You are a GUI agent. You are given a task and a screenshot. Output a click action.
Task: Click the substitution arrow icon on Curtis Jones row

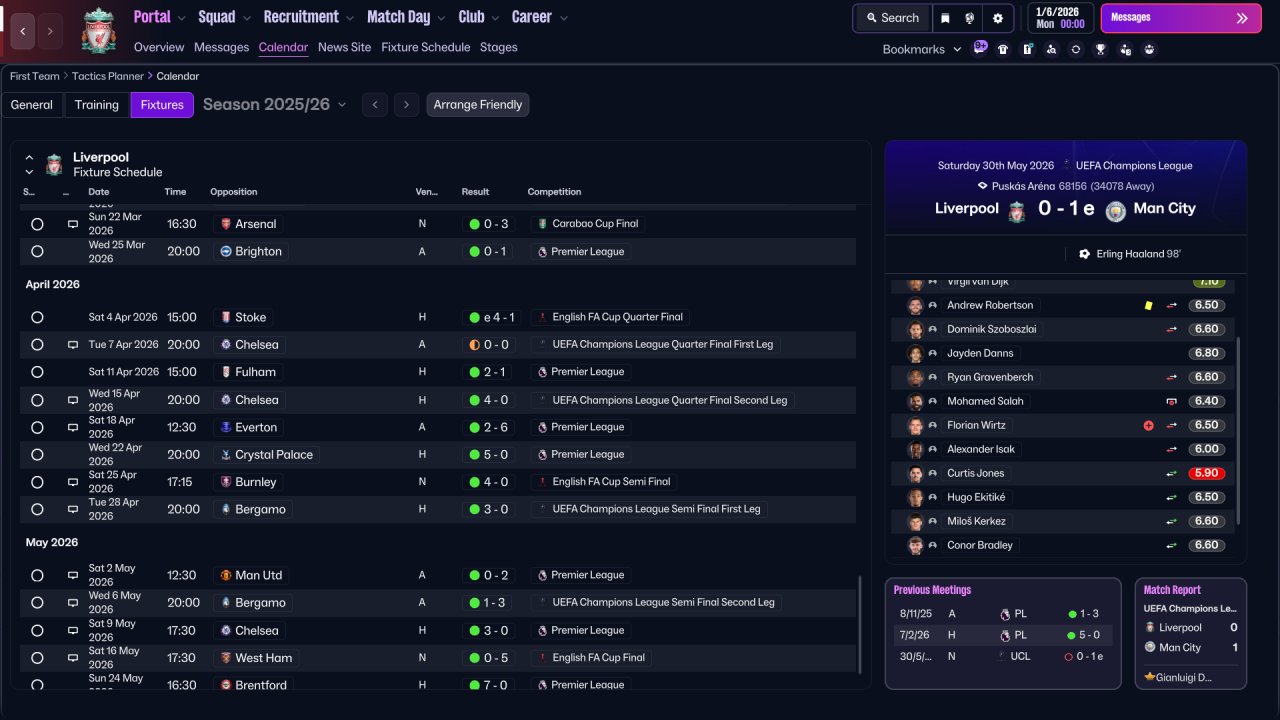click(1172, 473)
